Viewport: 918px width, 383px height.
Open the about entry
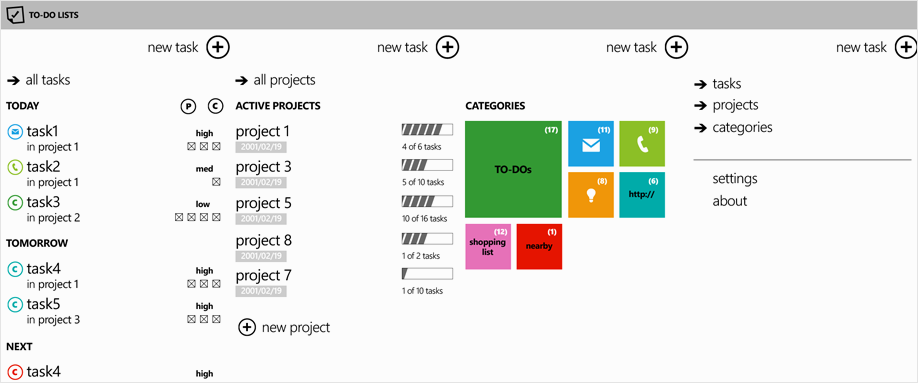pos(729,201)
